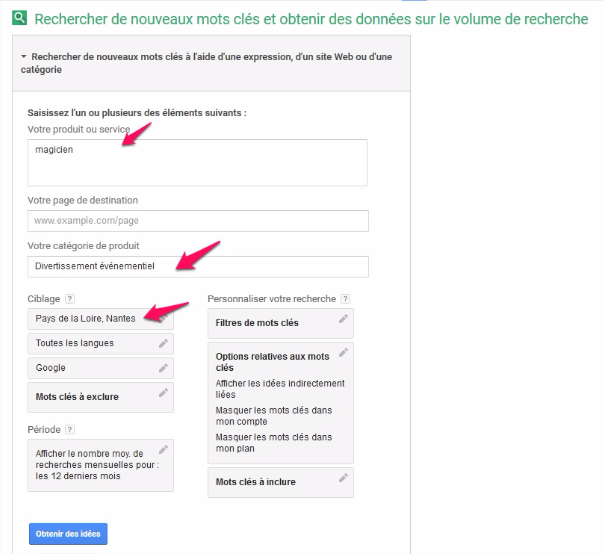Click the green magnifier search icon
The image size is (603, 554).
point(19,18)
